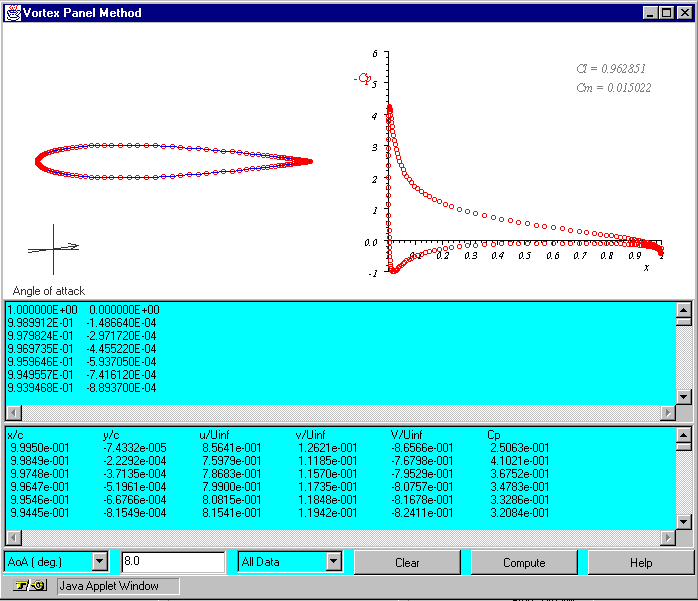Click the Clear button

407,563
